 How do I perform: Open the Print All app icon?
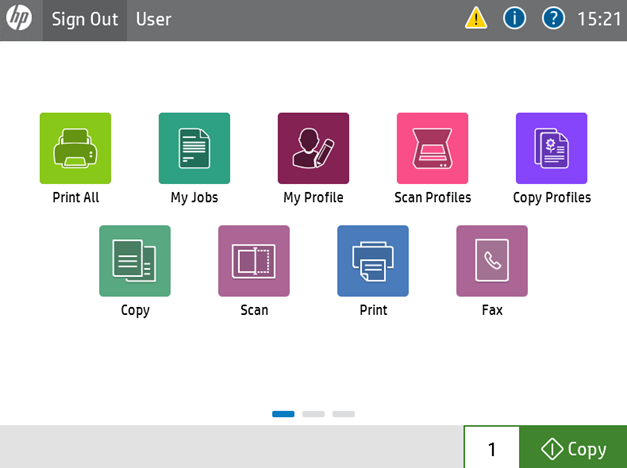click(75, 149)
